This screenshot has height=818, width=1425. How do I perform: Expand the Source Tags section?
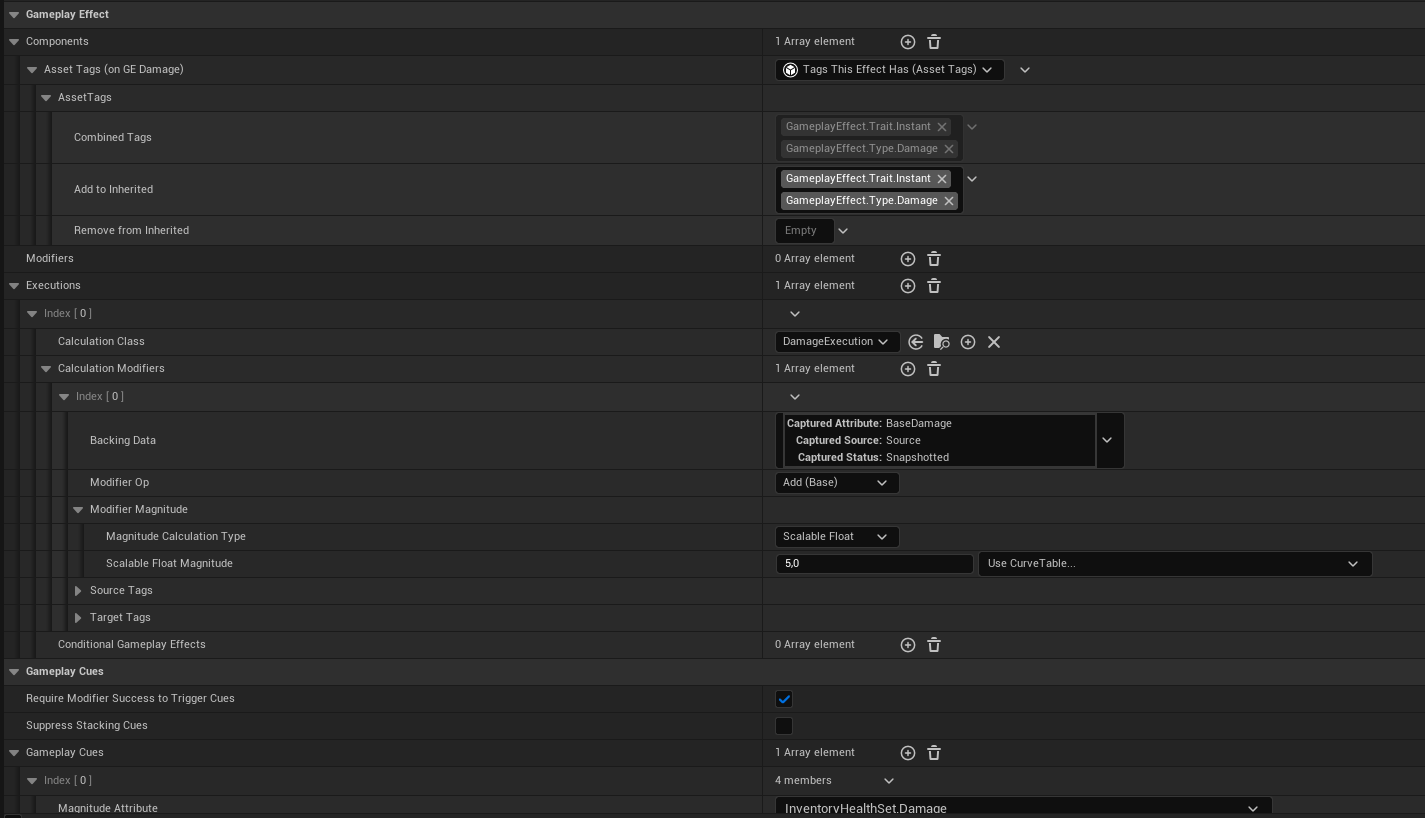78,591
